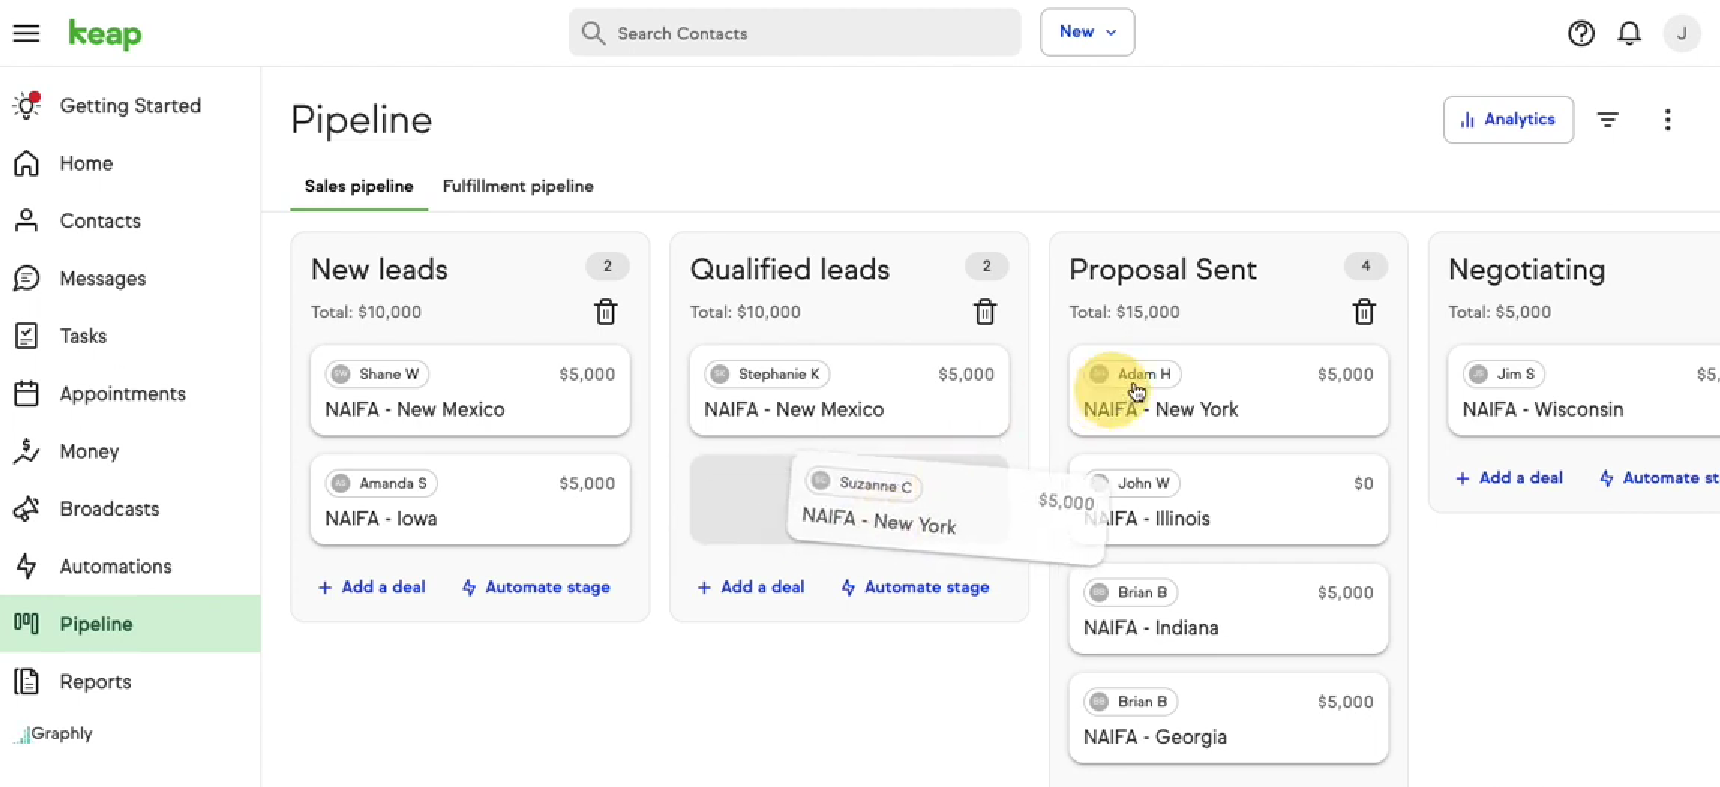Image resolution: width=1720 pixels, height=787 pixels.
Task: Click the Reports document icon
Action: click(x=27, y=682)
